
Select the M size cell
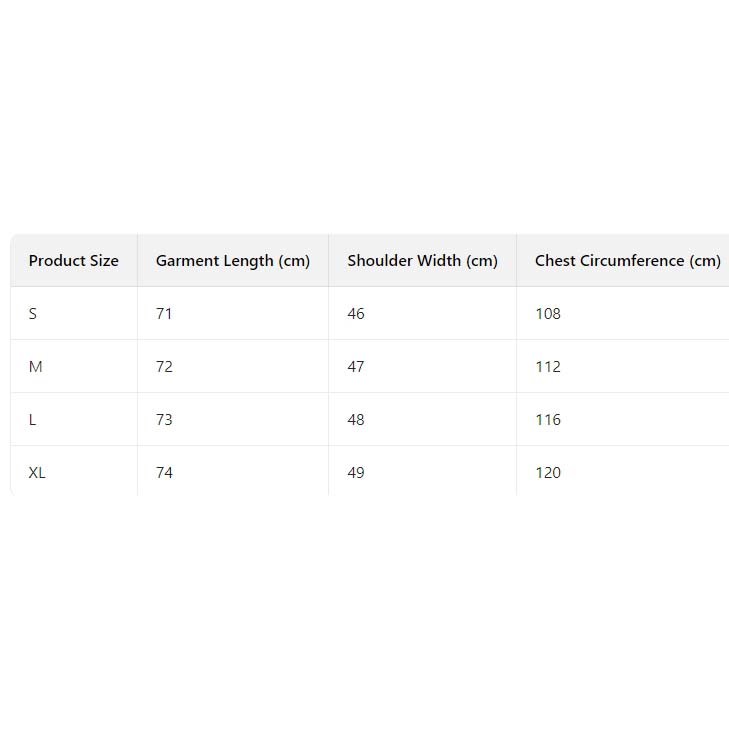coord(36,367)
